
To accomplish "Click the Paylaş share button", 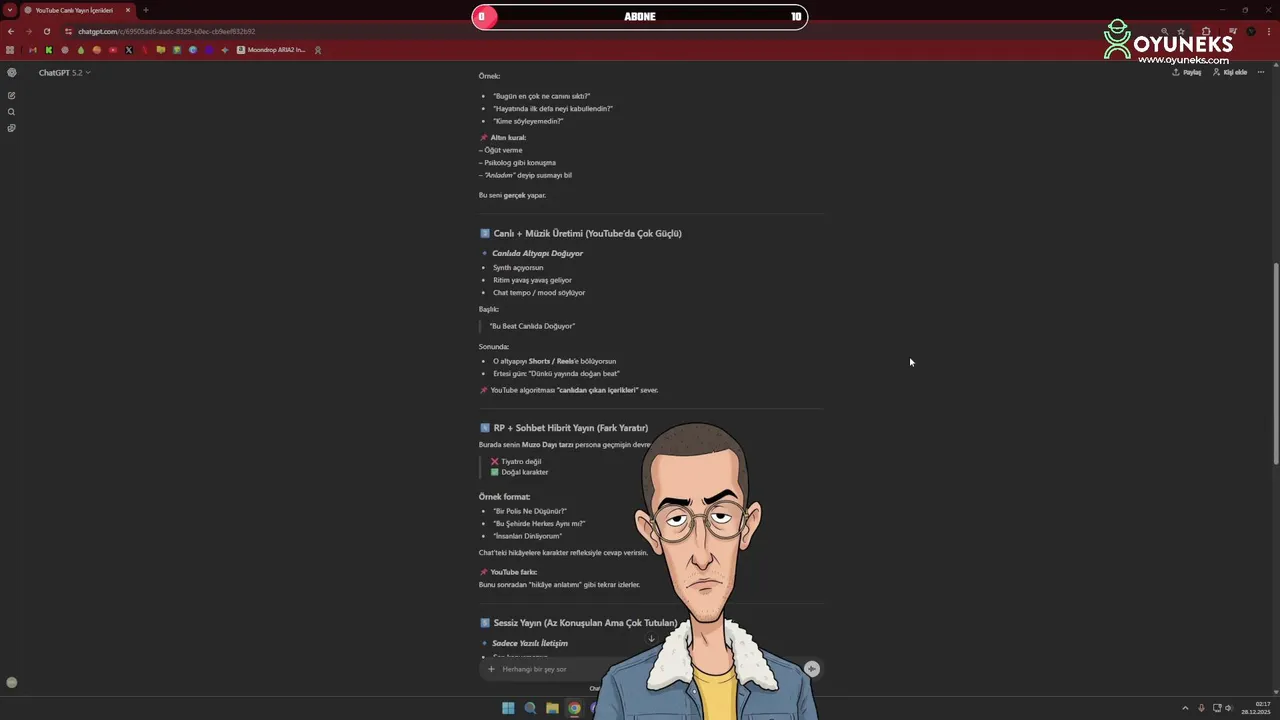I will tap(1187, 72).
